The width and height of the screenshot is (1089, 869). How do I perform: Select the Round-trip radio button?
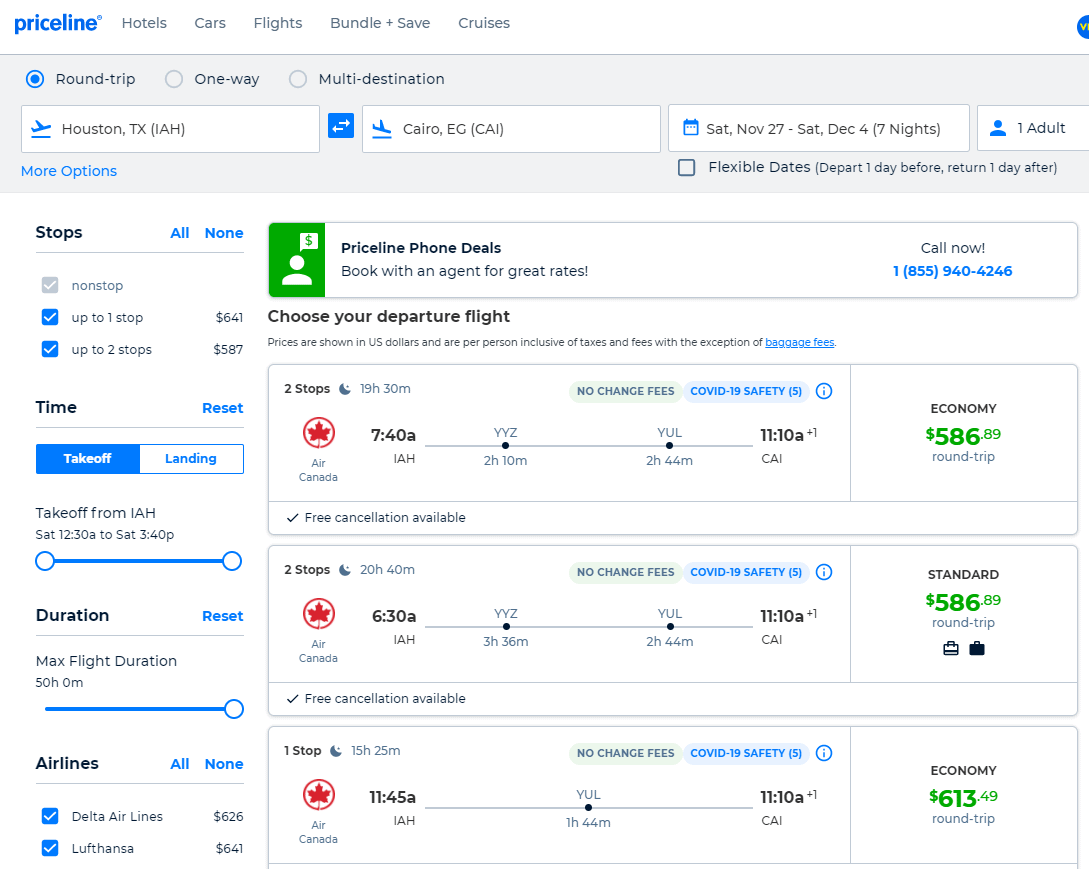coord(35,79)
